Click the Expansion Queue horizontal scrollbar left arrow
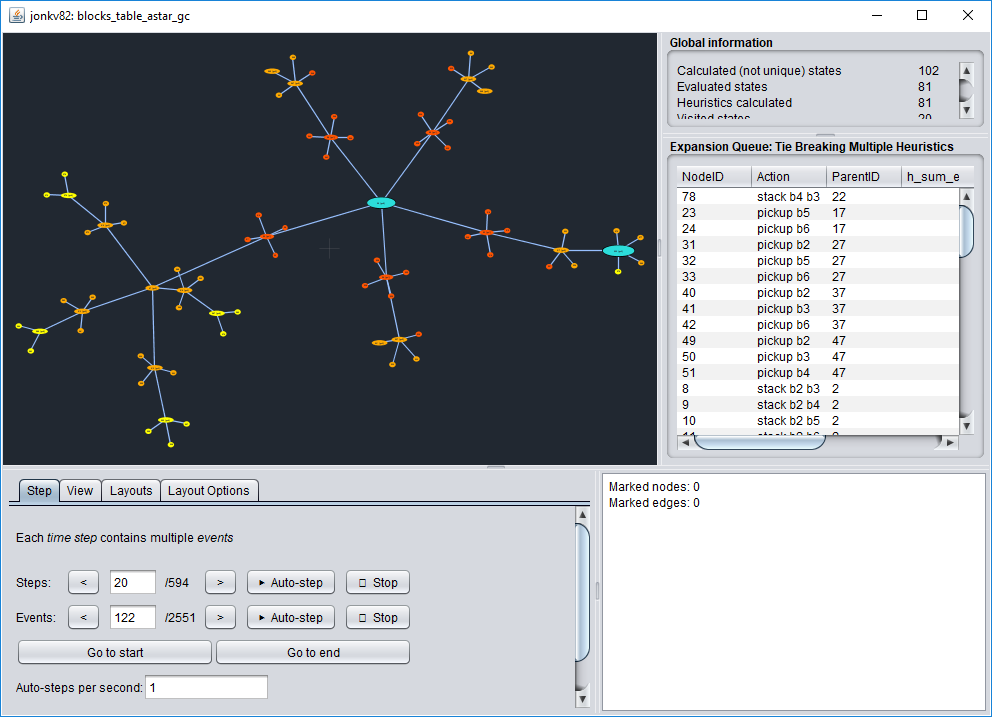Image resolution: width=992 pixels, height=717 pixels. 685,442
